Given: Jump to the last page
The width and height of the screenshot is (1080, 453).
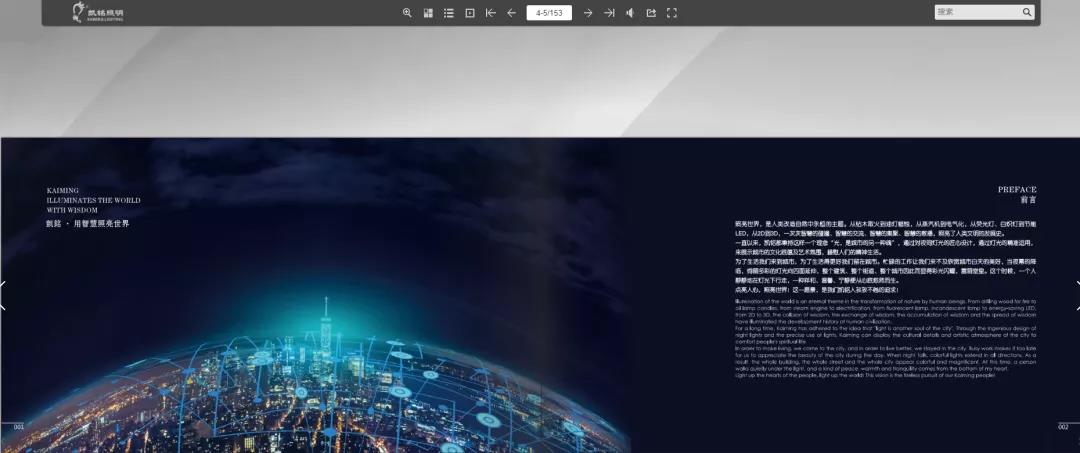Looking at the screenshot, I should [x=609, y=13].
